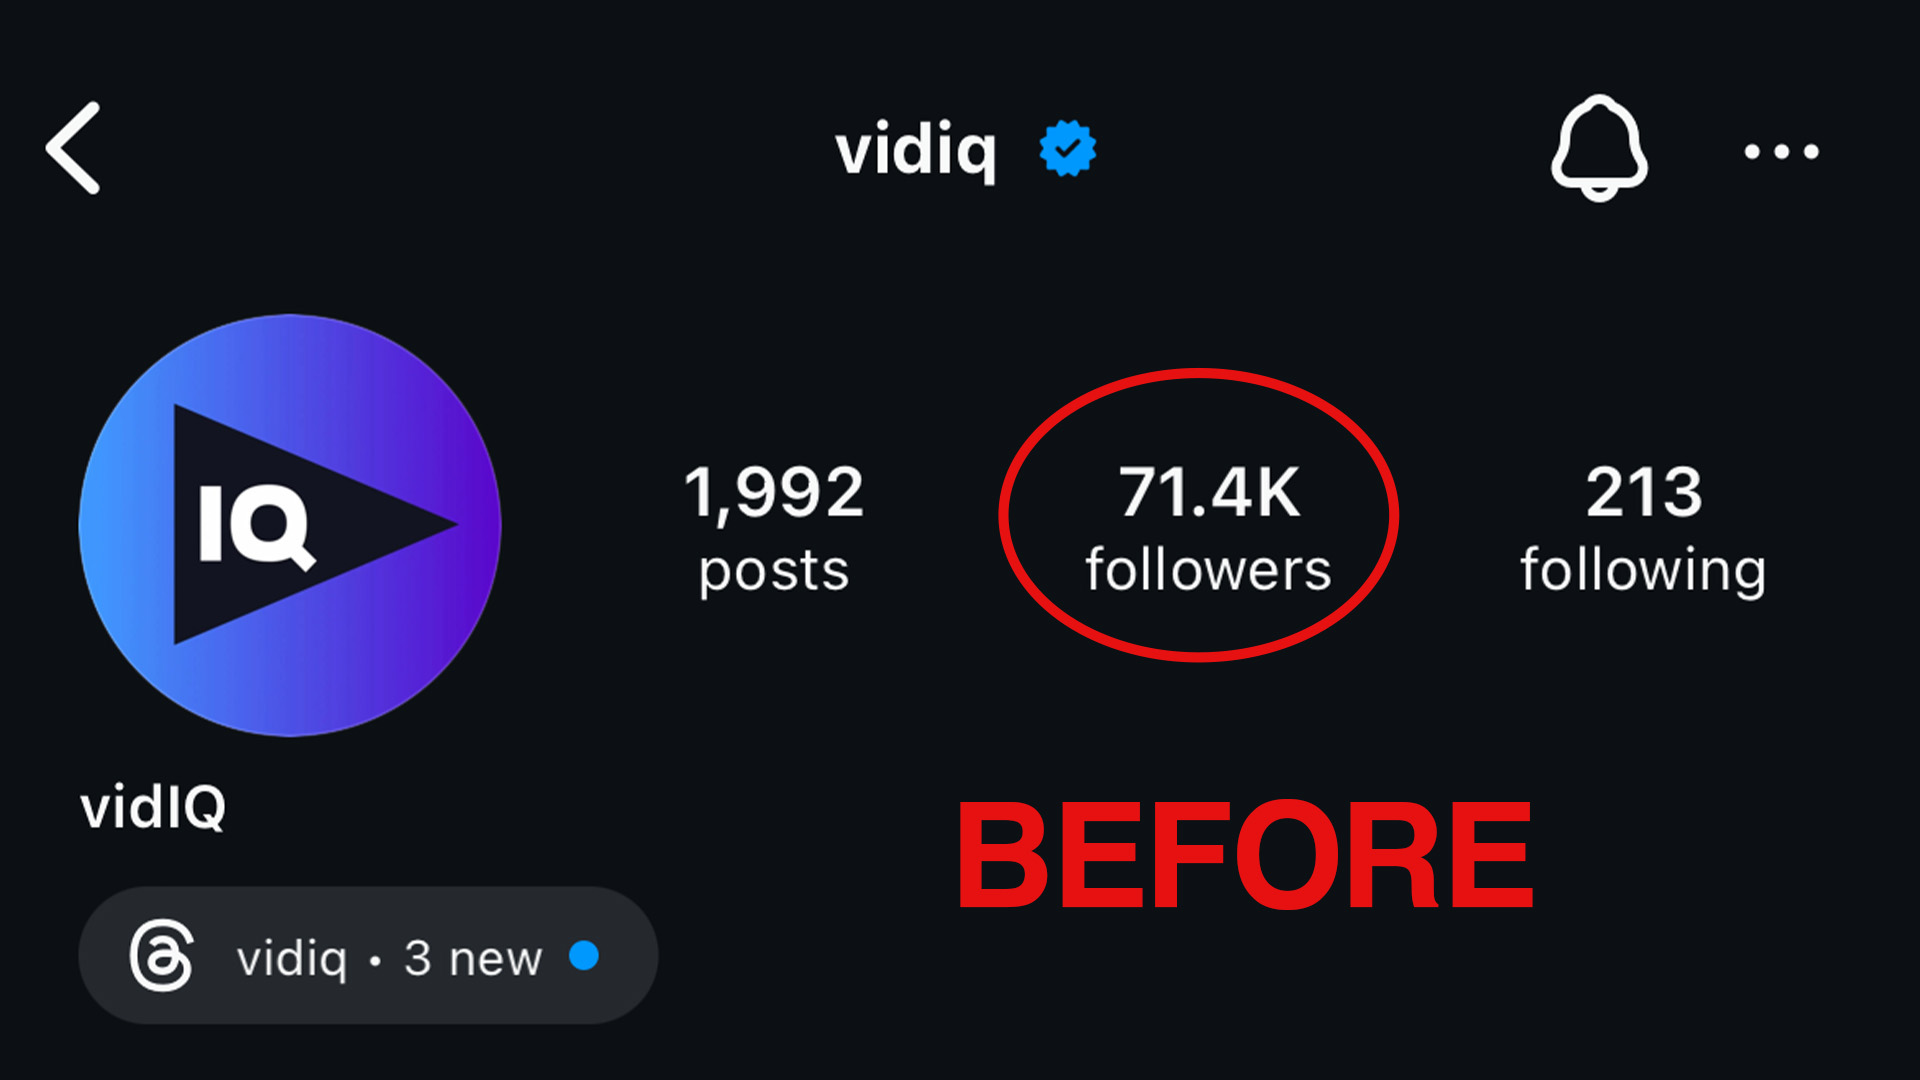Screen dimensions: 1920x1080
Task: Click the red BEFORE text
Action: [1244, 855]
